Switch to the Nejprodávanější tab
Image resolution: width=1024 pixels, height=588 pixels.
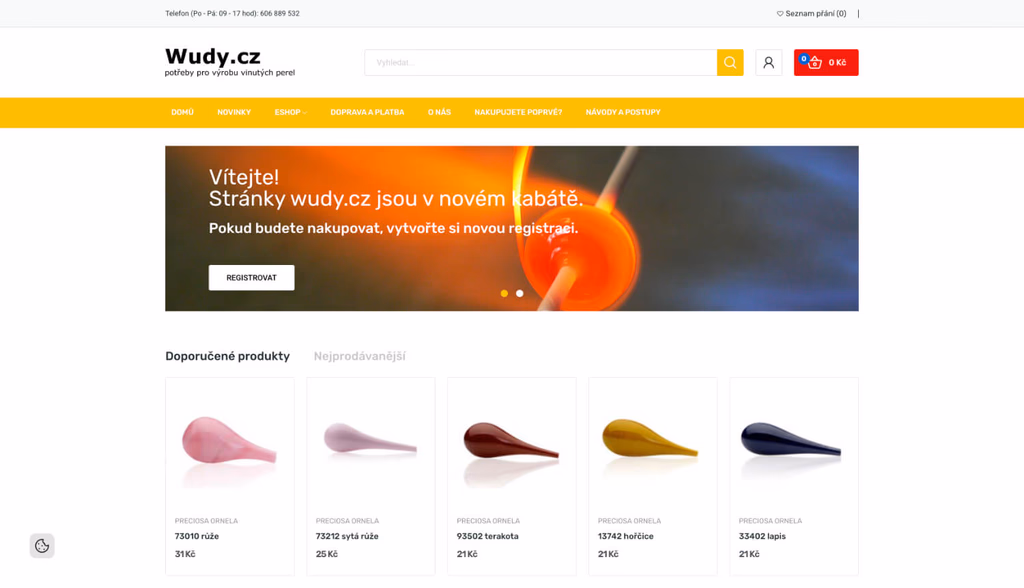click(359, 356)
